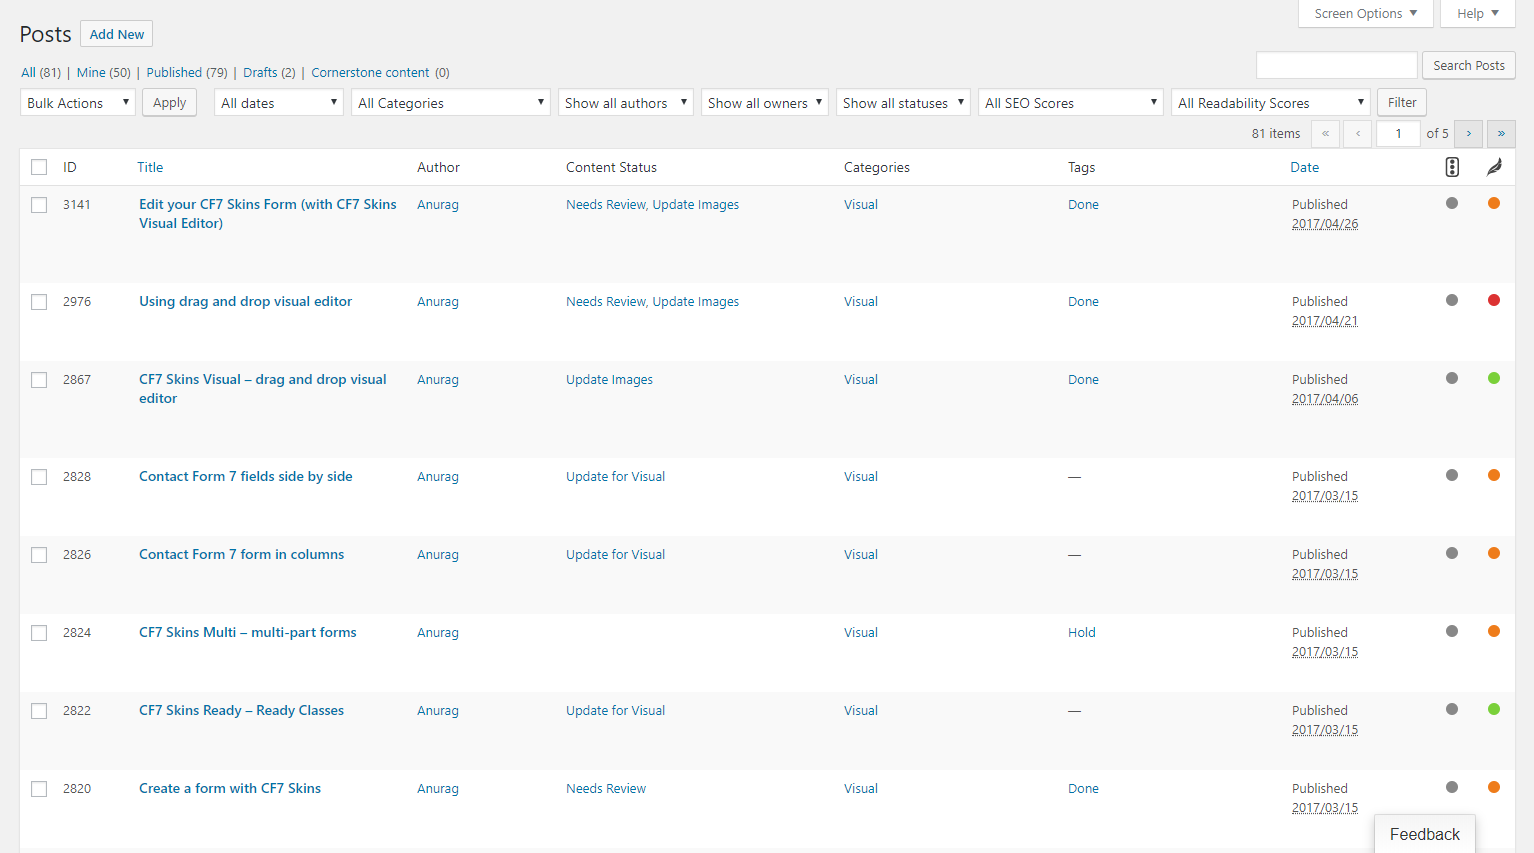Expand the All Categories dropdown
Viewport: 1534px width, 853px height.
(x=450, y=103)
